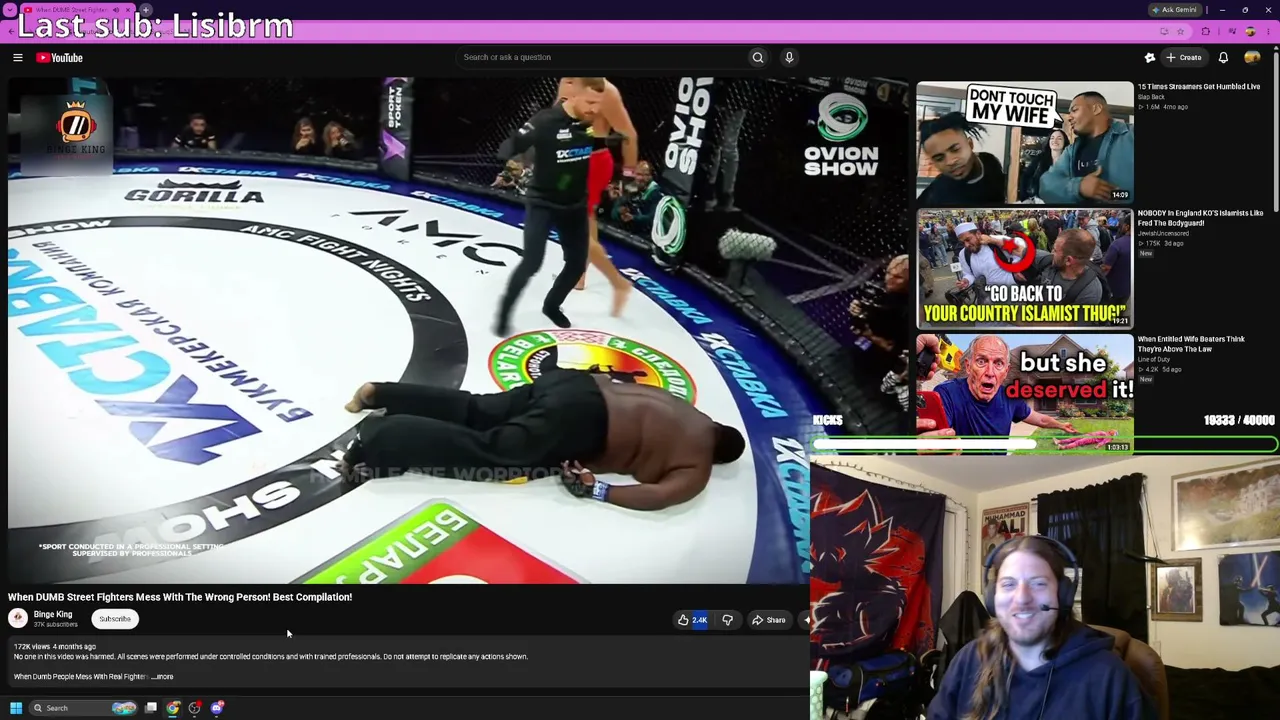Open Binge King channel name link
1280x720 pixels.
point(53,615)
